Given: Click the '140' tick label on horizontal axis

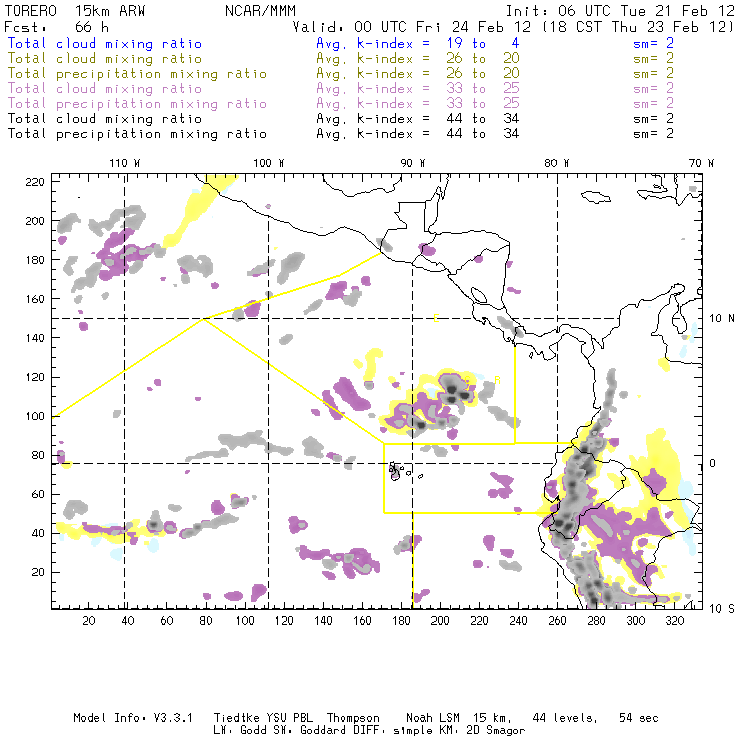Looking at the screenshot, I should click(x=323, y=621).
